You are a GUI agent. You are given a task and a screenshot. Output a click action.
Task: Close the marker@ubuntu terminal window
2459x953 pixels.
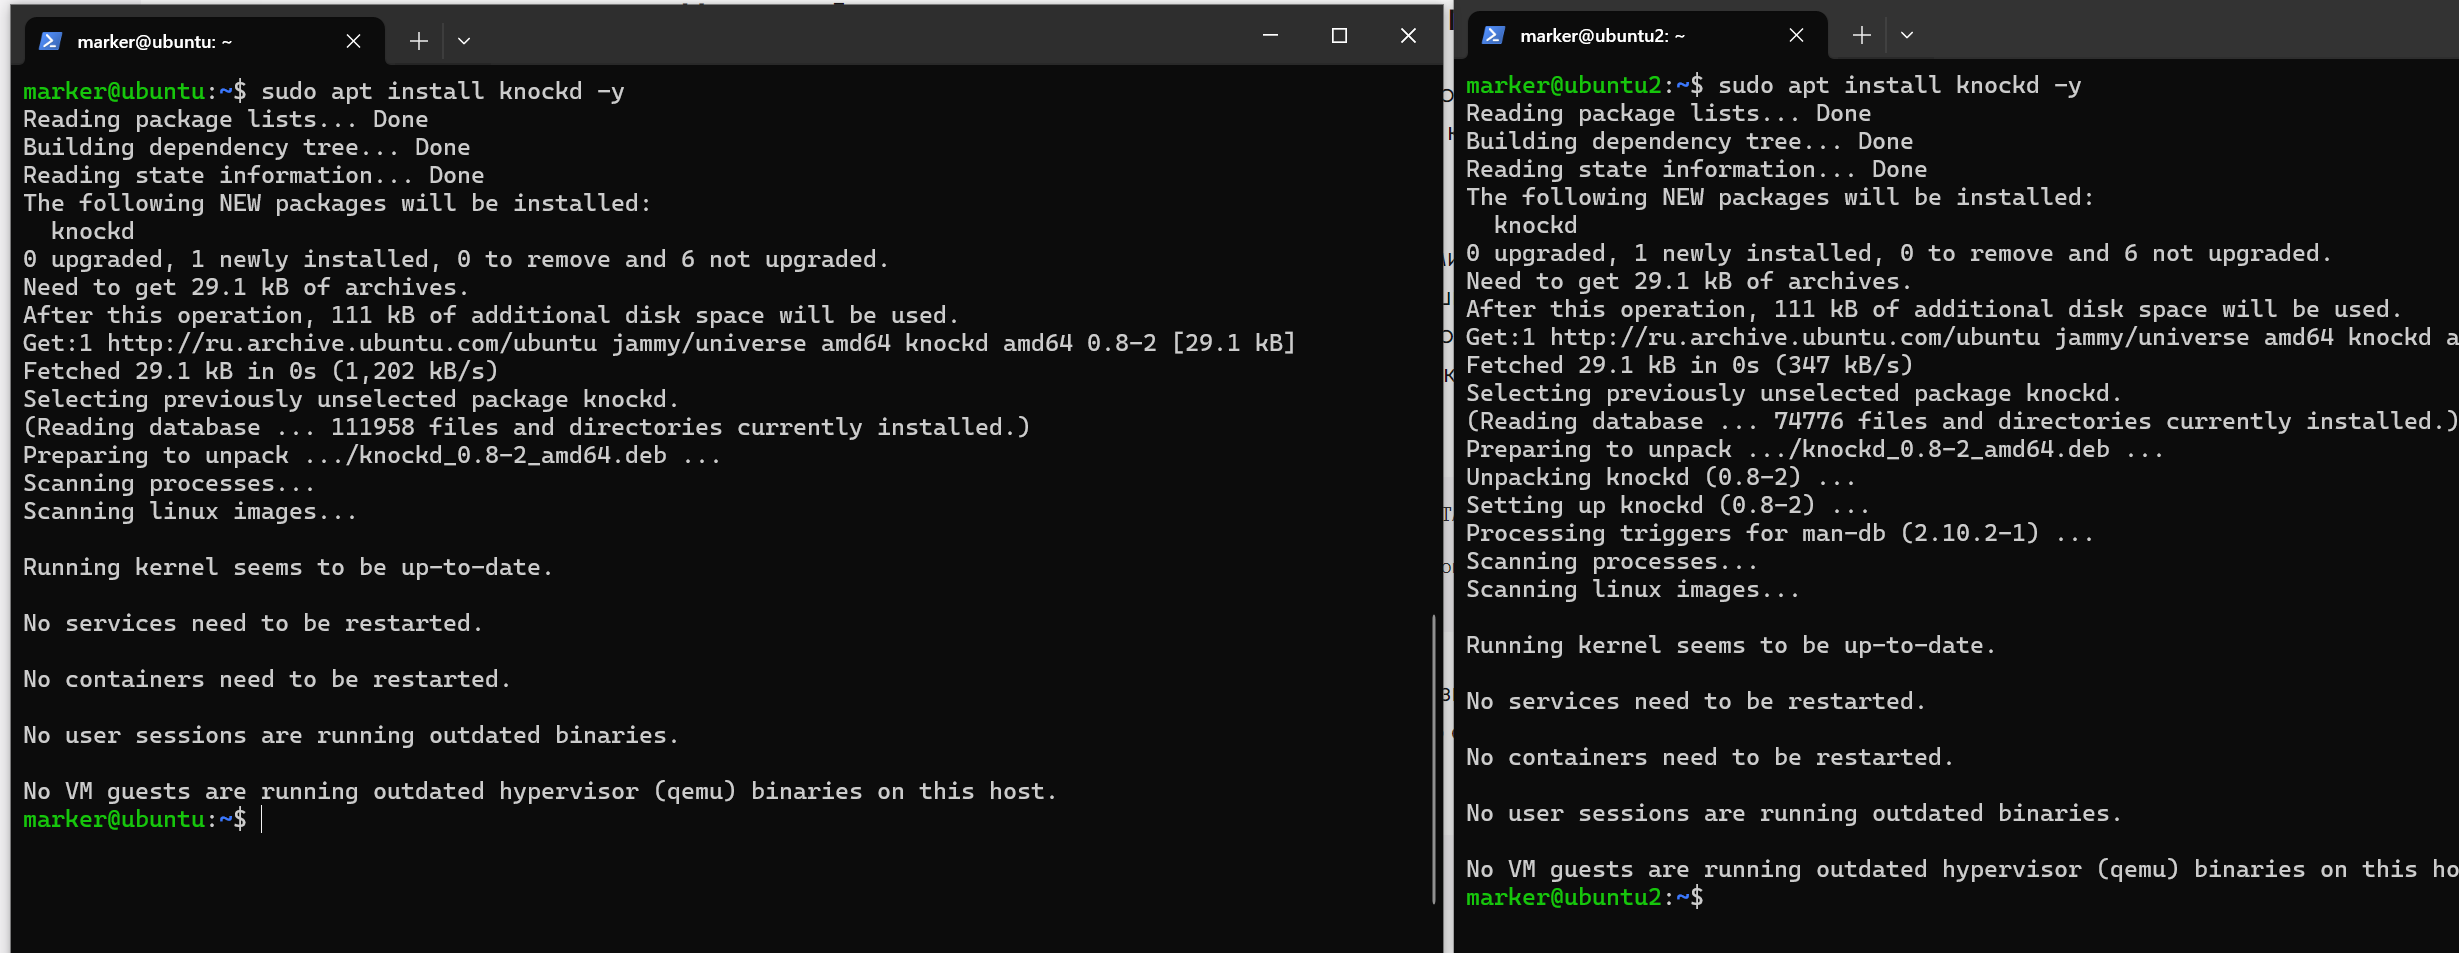(1408, 36)
